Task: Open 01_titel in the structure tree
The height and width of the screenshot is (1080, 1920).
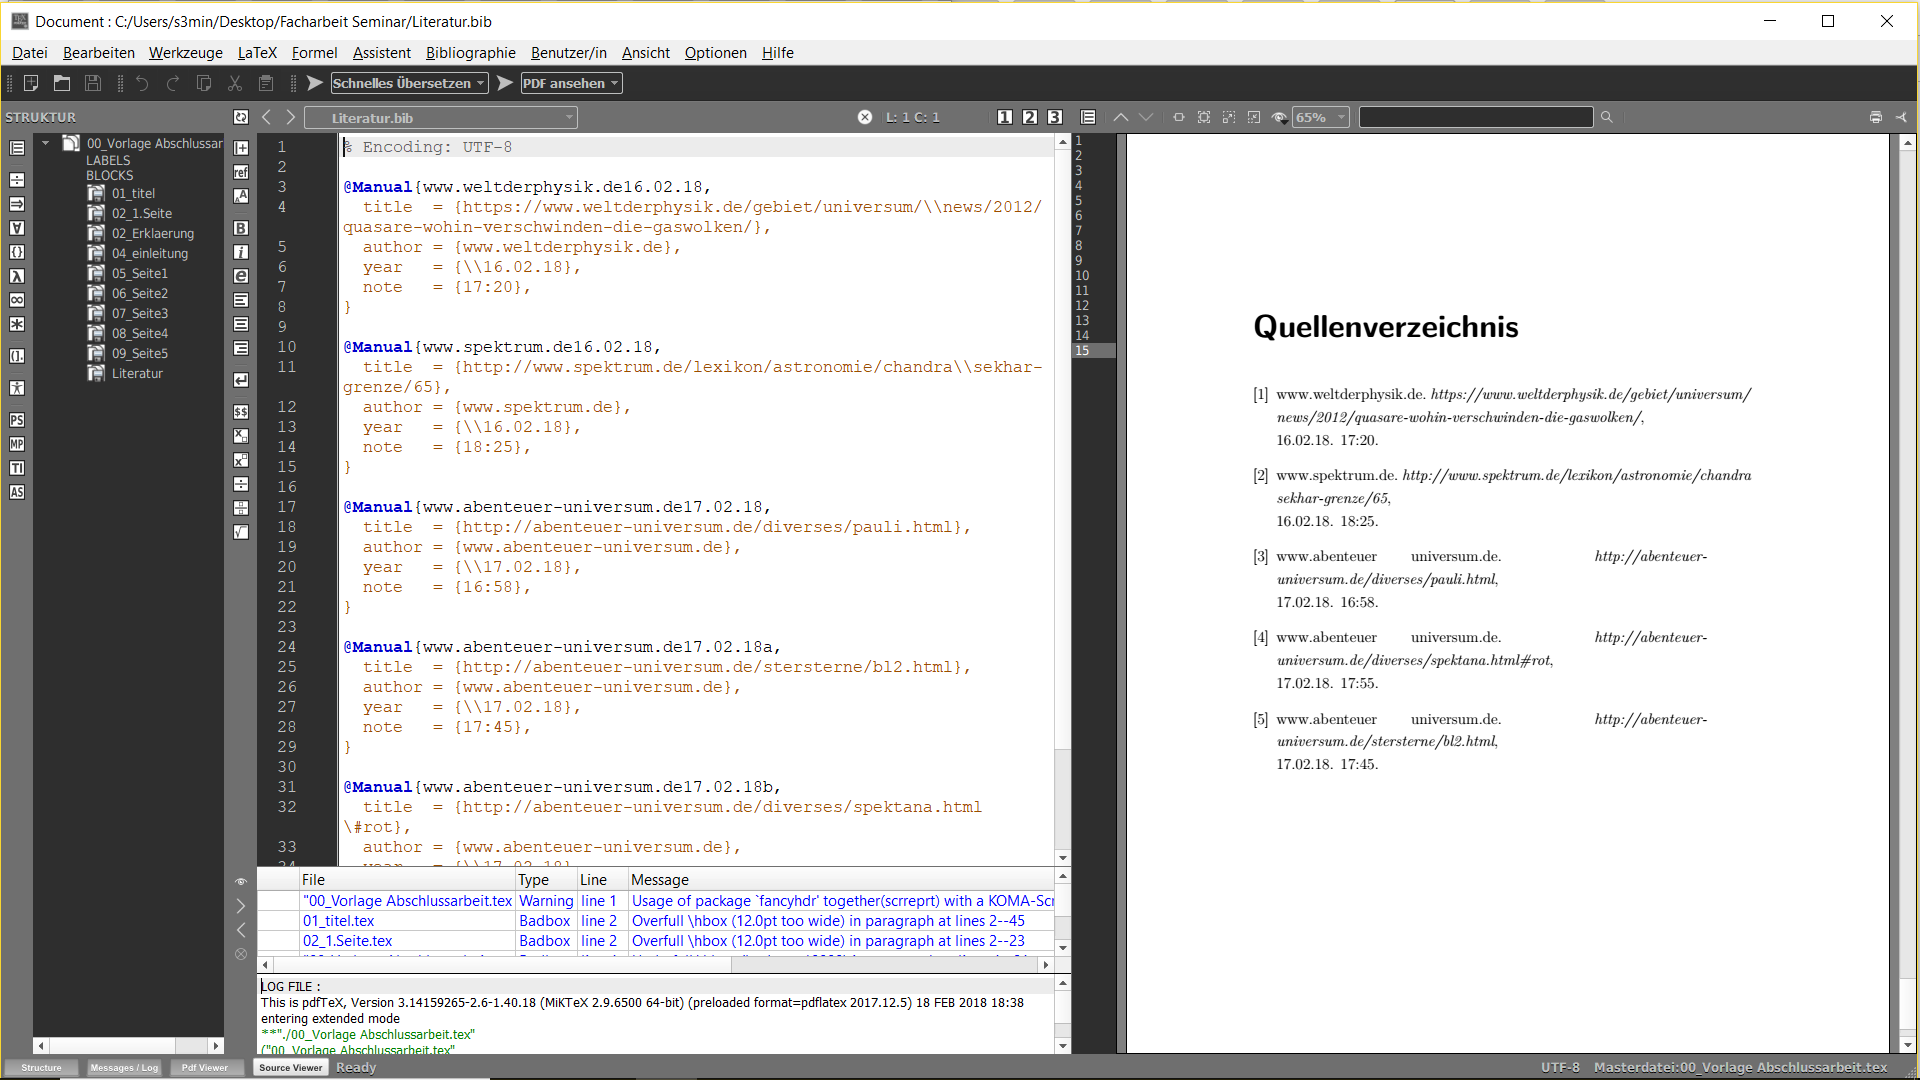Action: pyautogui.click(x=133, y=193)
